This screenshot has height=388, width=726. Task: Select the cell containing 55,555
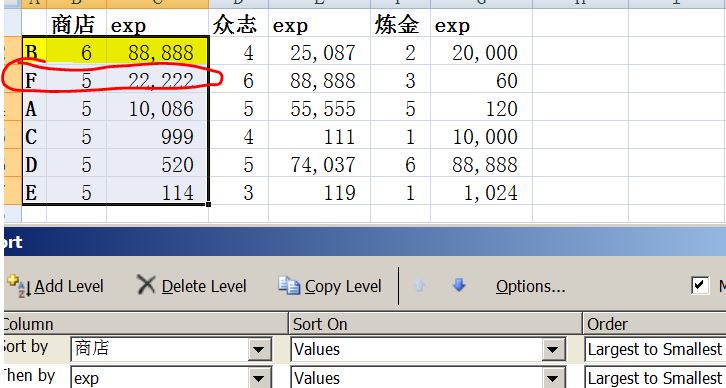point(319,107)
